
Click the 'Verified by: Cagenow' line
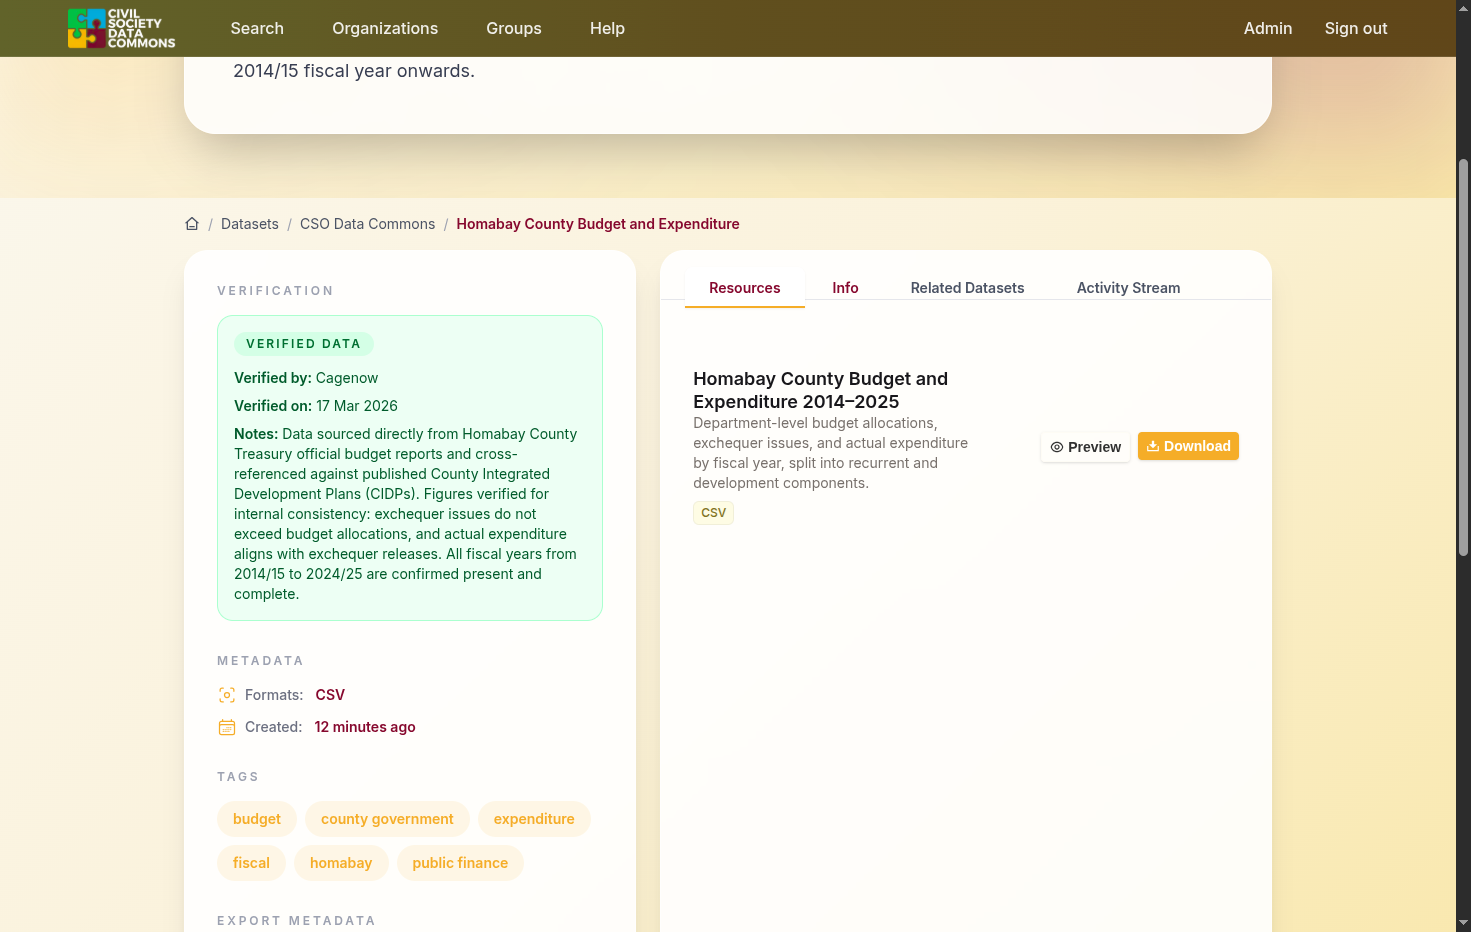pos(306,378)
